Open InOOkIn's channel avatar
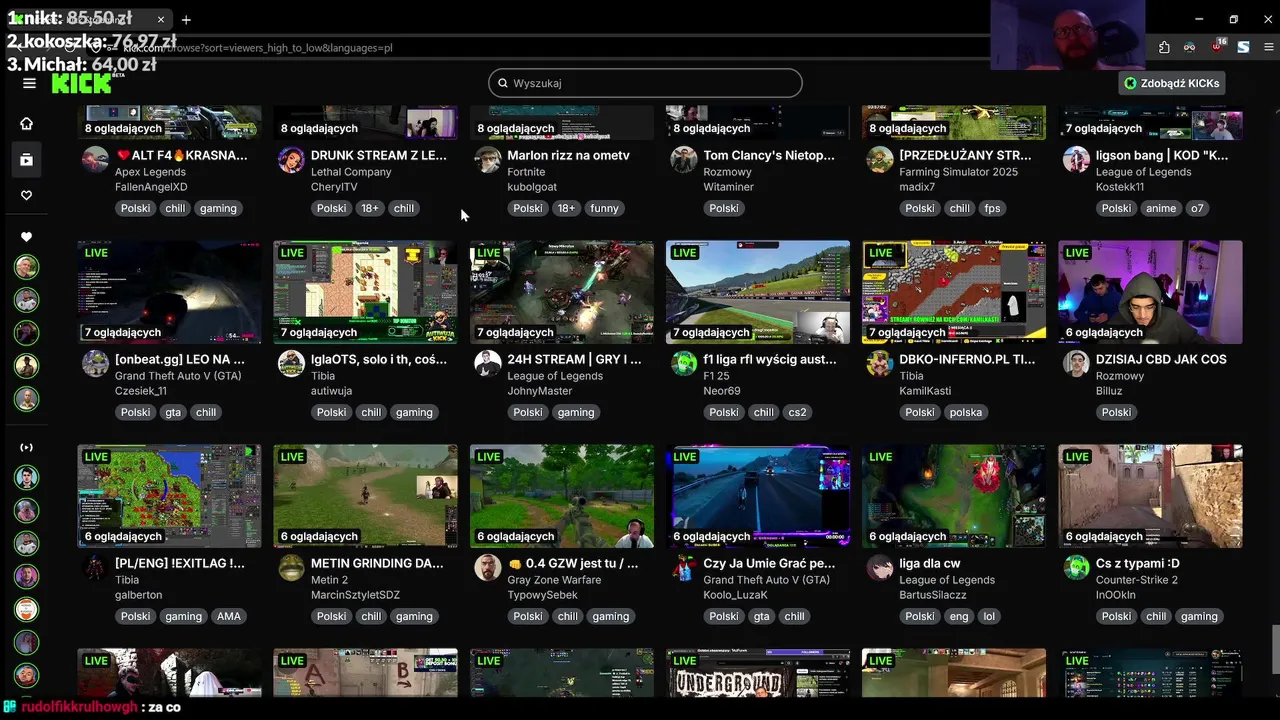Screen dimensions: 1280x720 [1076, 568]
